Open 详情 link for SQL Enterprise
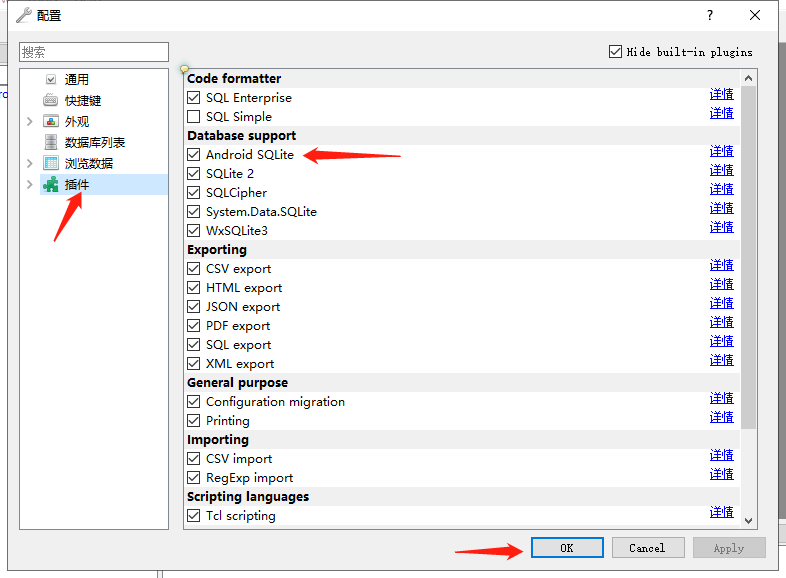Viewport: 786px width, 578px height. [x=722, y=94]
